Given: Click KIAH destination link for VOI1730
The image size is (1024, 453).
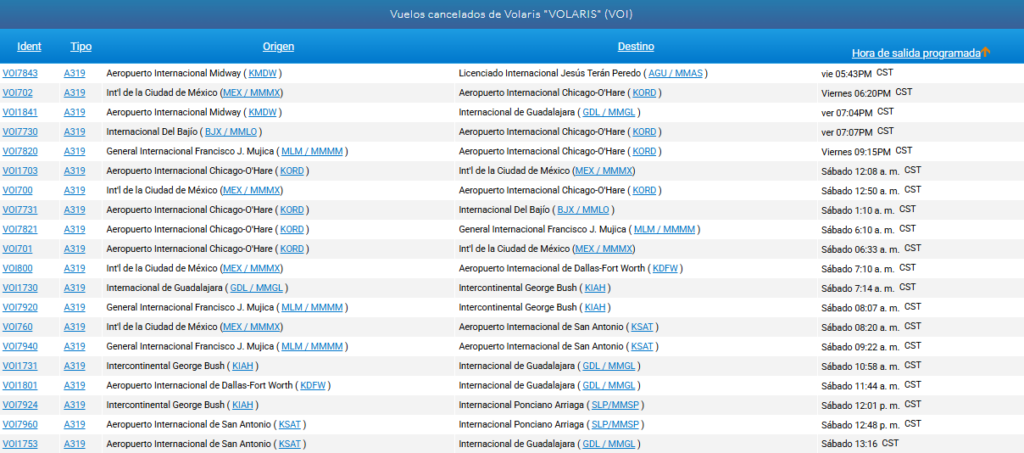Looking at the screenshot, I should pyautogui.click(x=595, y=288).
